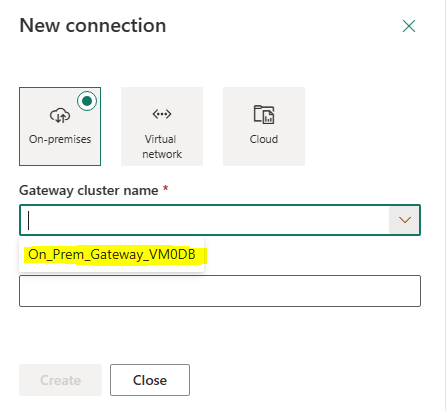Click the red required asterisk
446x411 pixels.
(165, 188)
